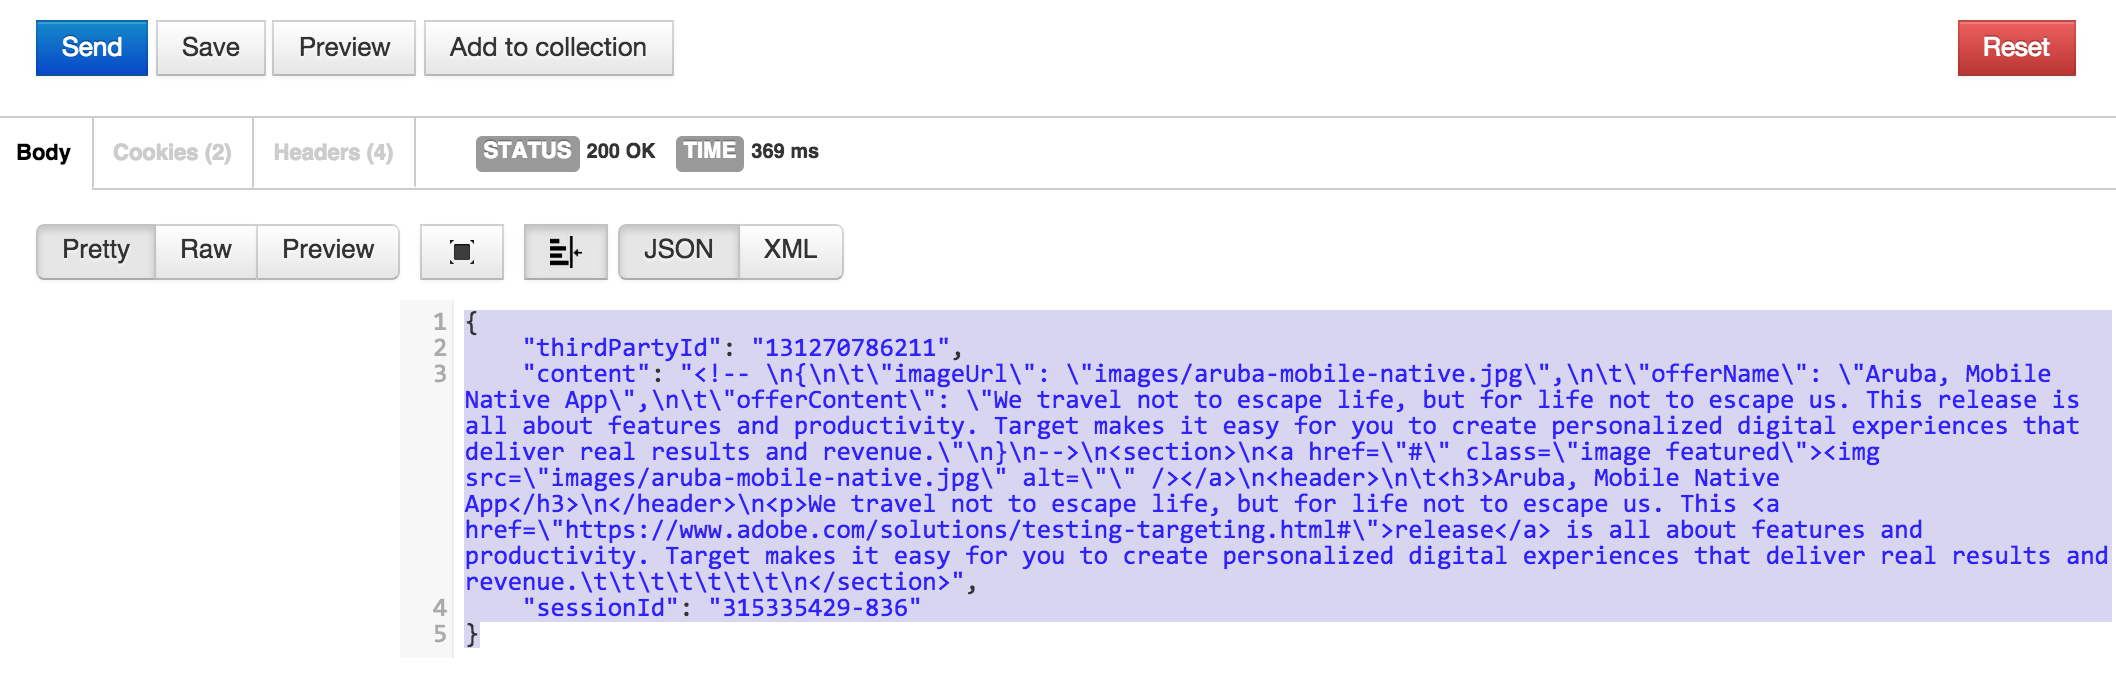Click the STATUS badge

click(x=527, y=152)
